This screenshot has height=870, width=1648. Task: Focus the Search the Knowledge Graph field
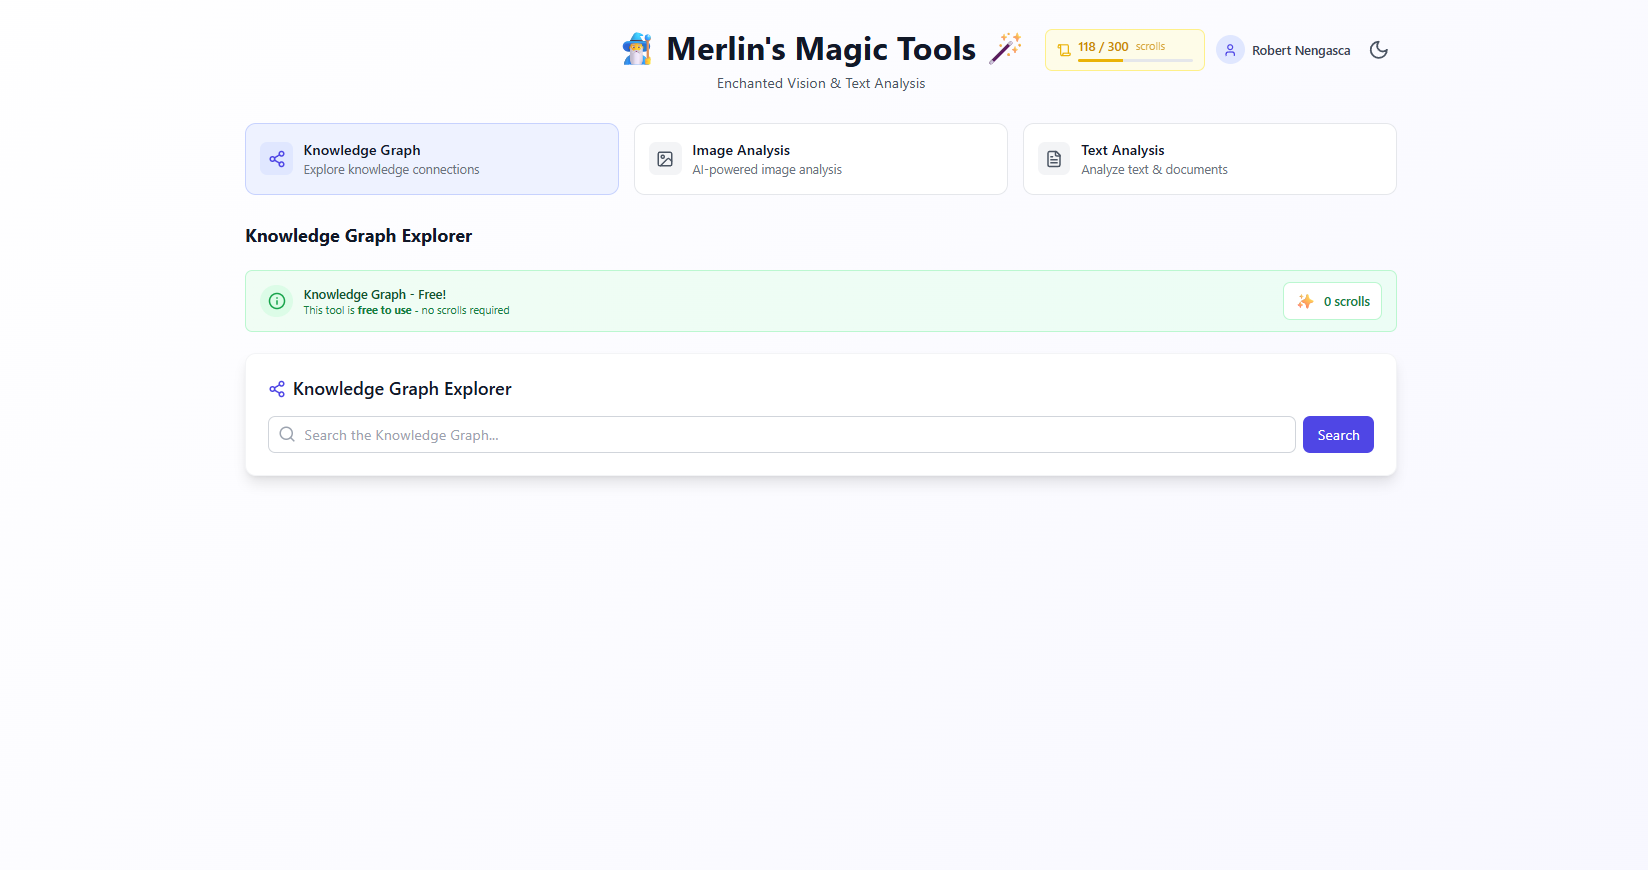coord(782,435)
